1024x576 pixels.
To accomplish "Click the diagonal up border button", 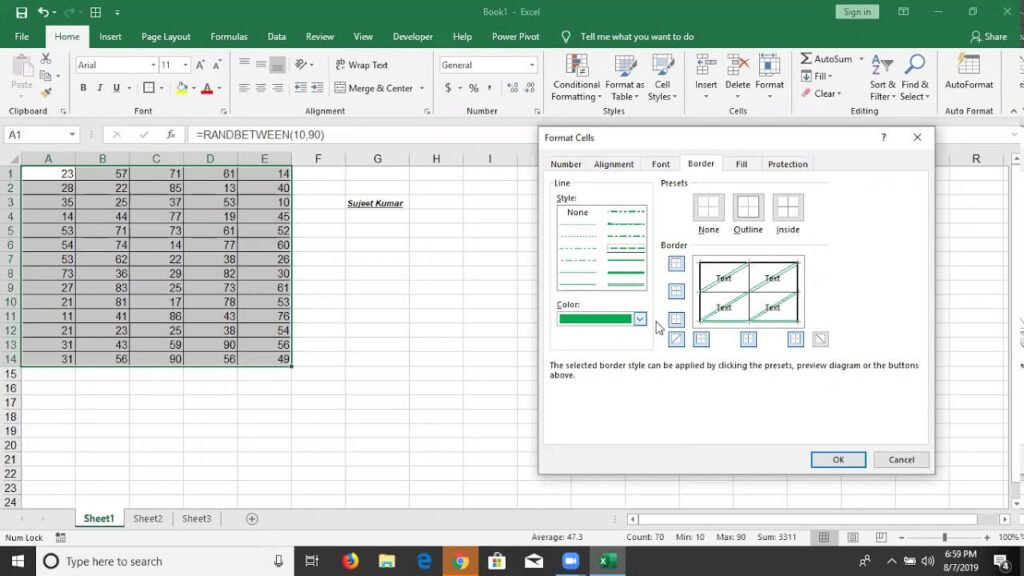I will coord(677,339).
